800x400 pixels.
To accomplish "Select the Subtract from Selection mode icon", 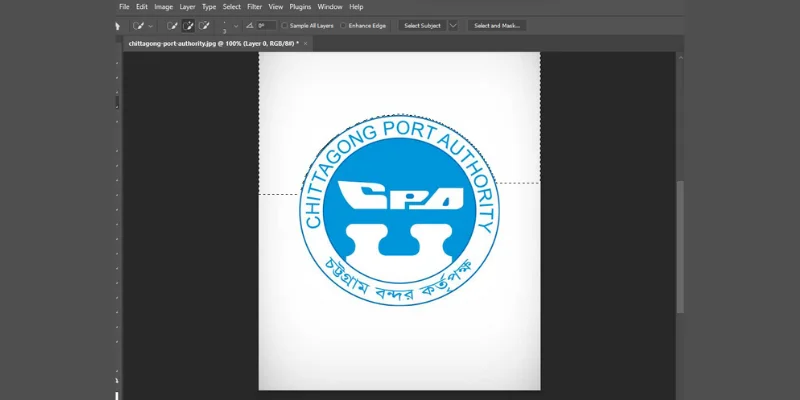I will pos(204,26).
